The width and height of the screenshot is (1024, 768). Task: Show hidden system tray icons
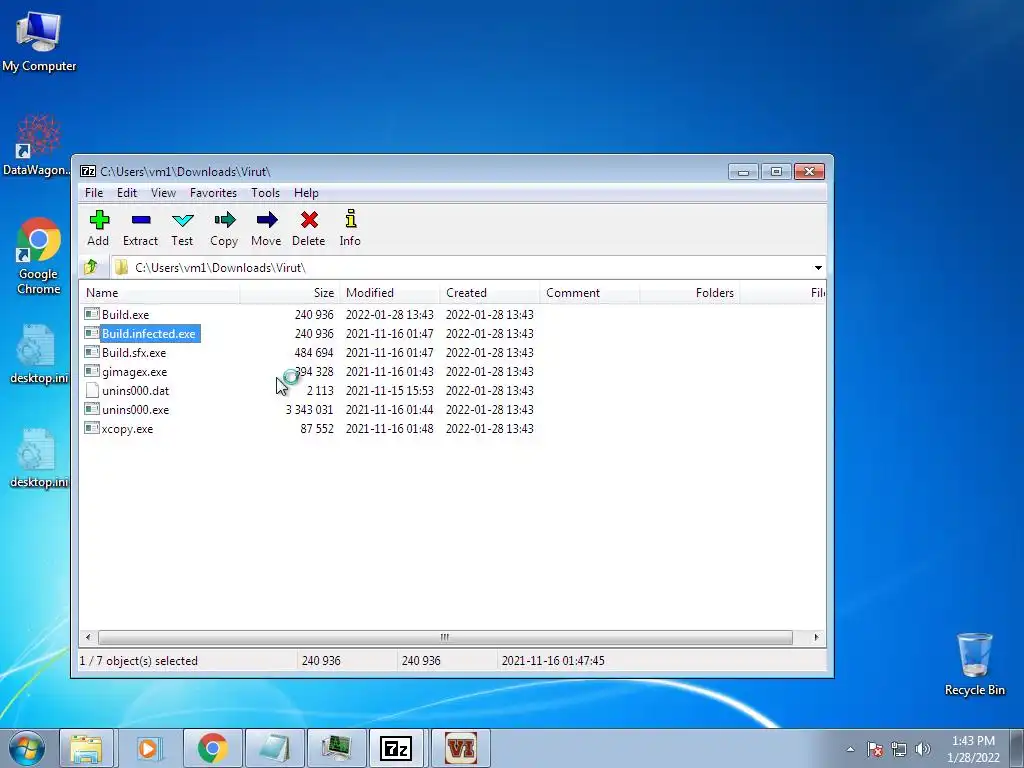tap(850, 749)
